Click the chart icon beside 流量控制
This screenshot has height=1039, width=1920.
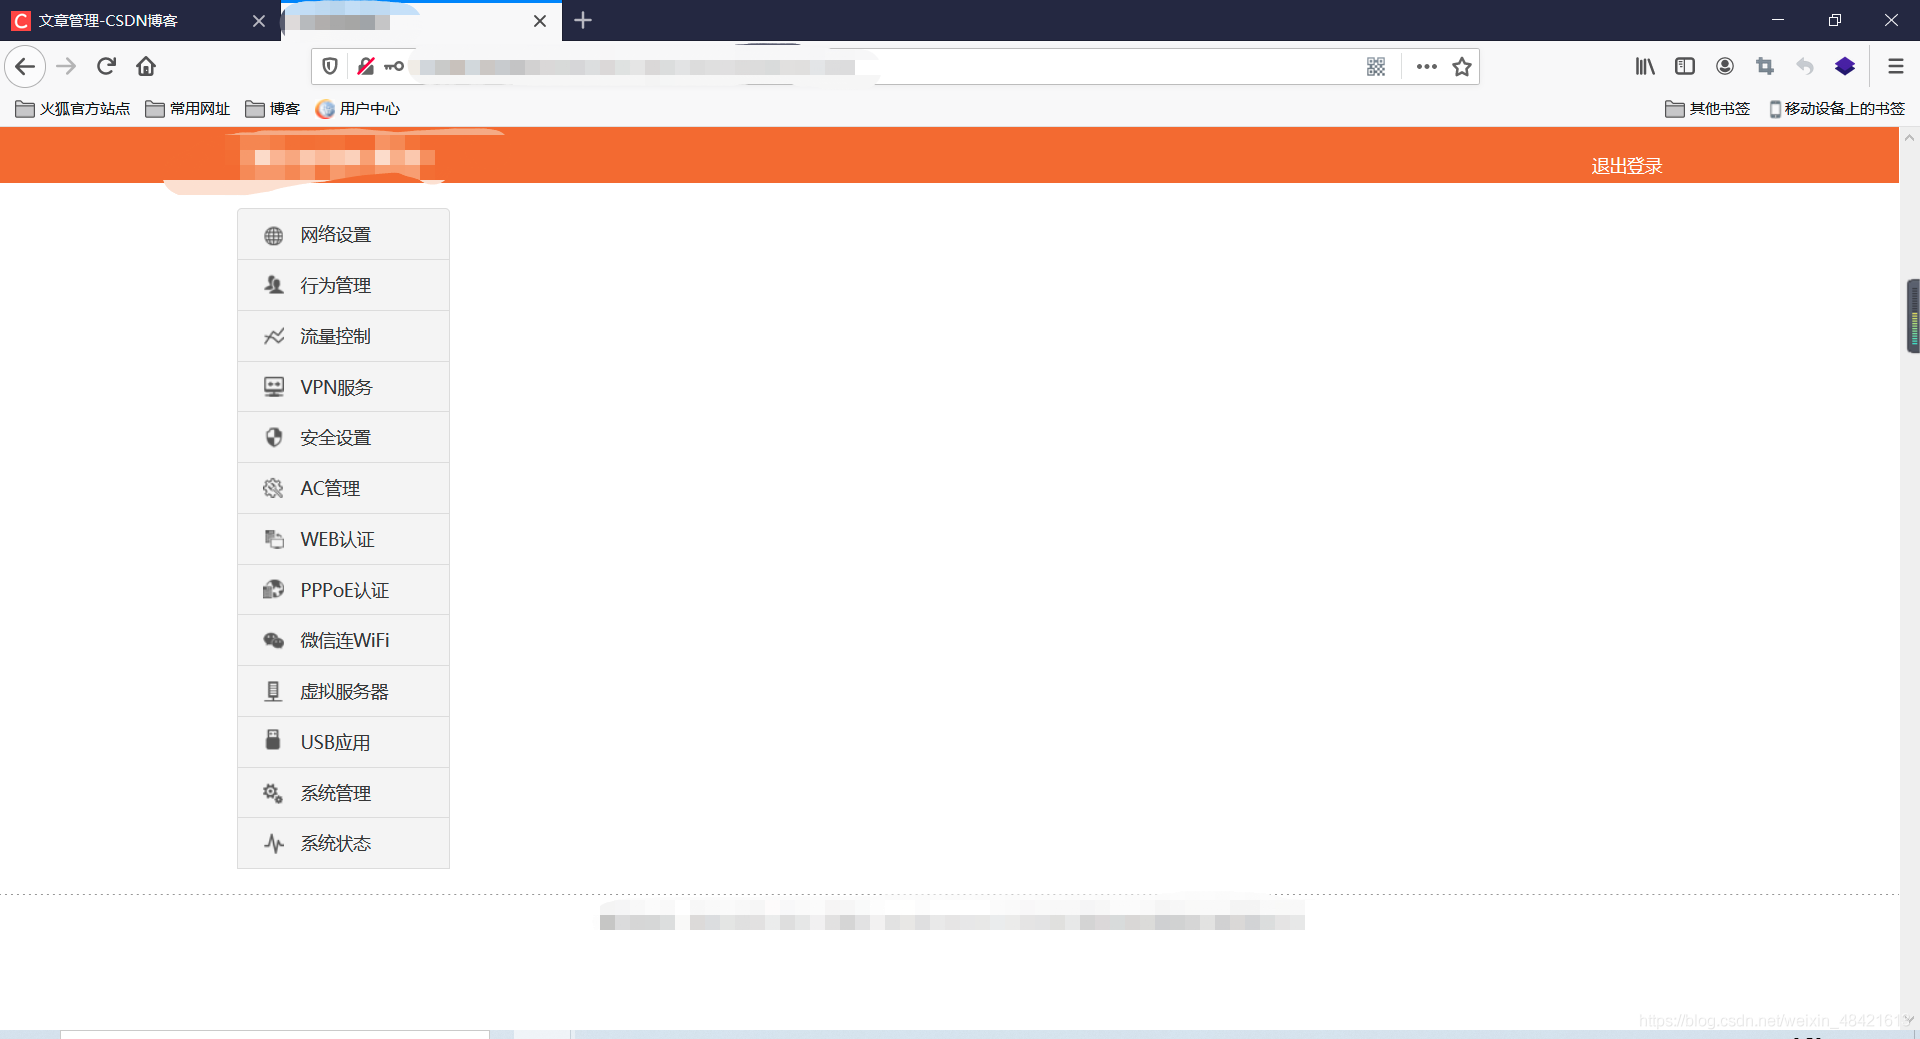pyautogui.click(x=274, y=336)
